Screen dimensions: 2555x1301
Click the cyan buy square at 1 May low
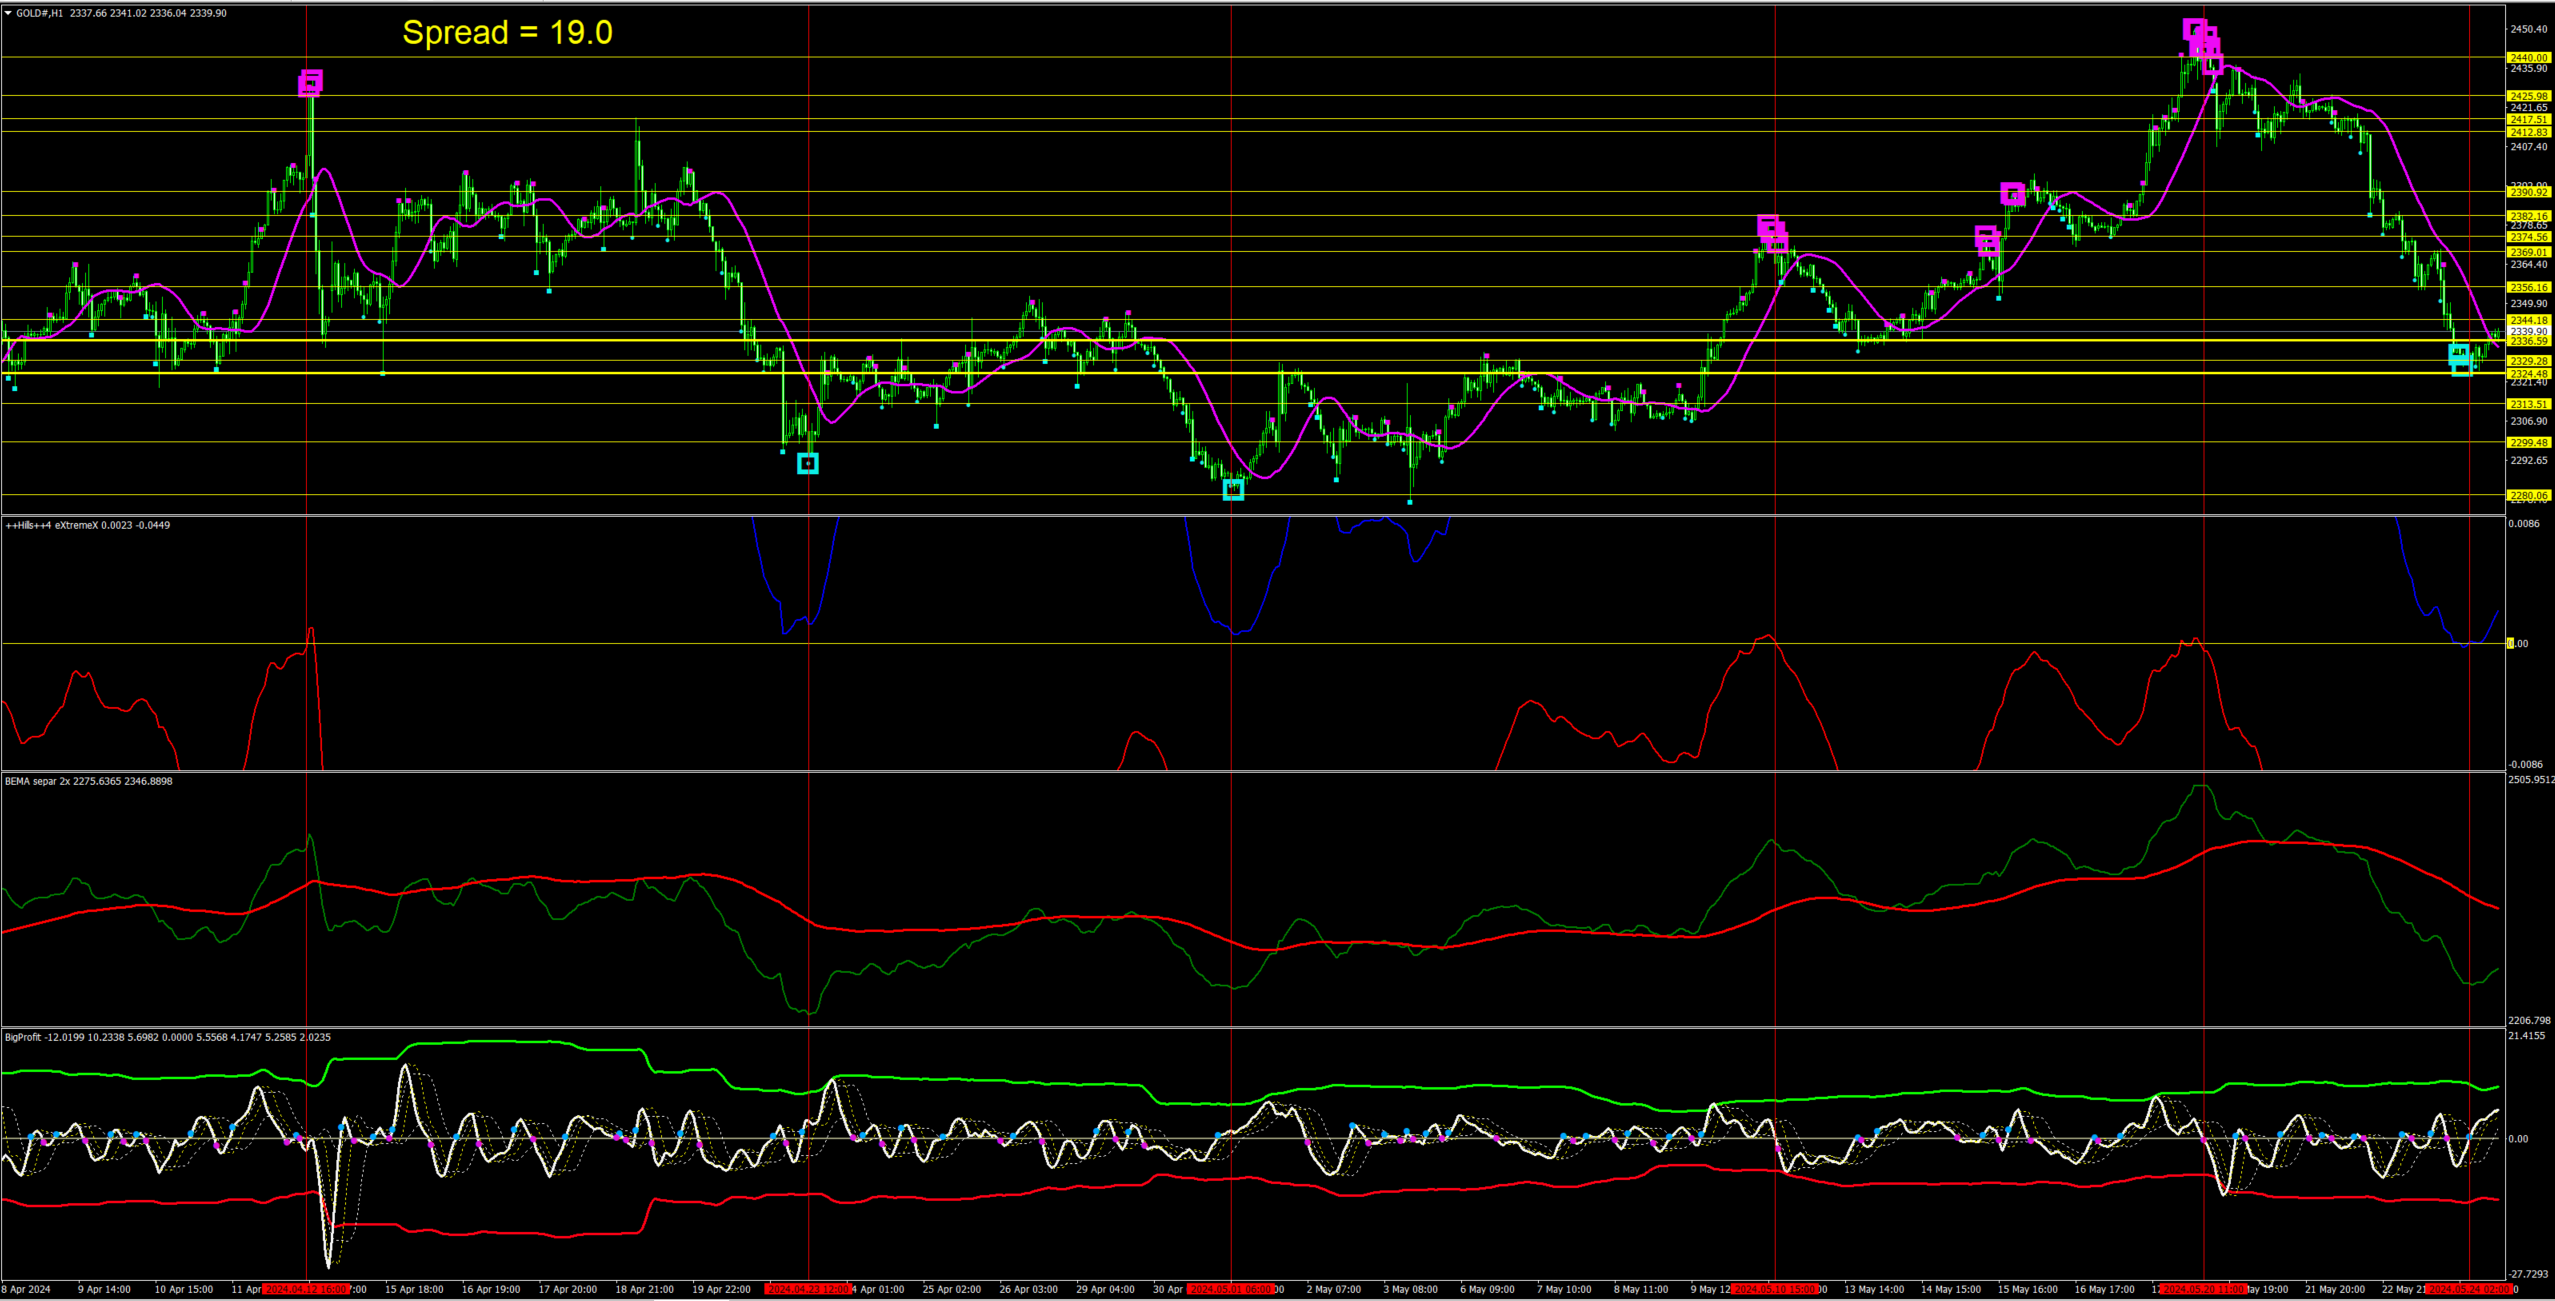click(x=1233, y=489)
